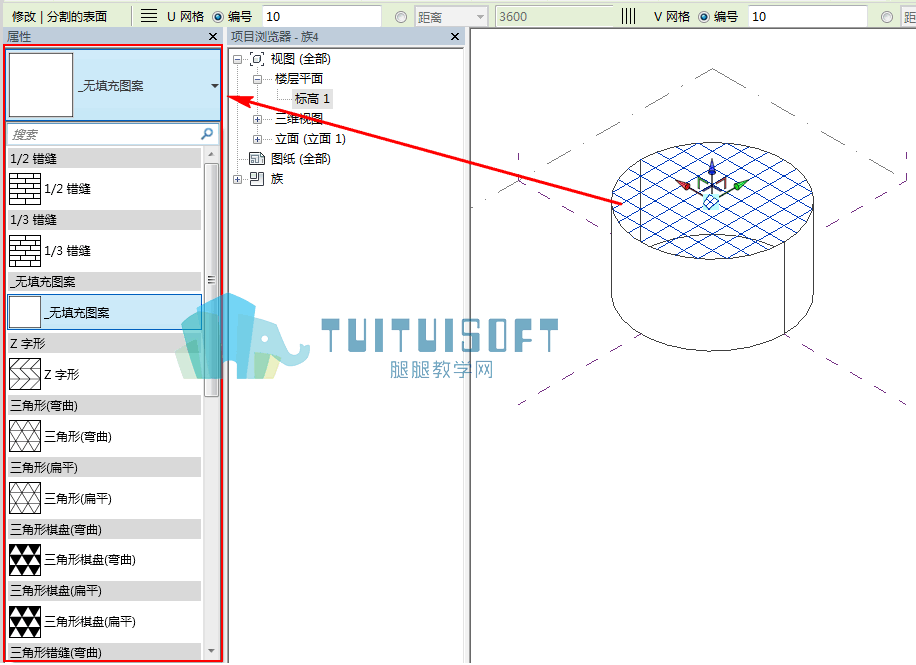The image size is (916, 665).
Task: Click the 图纸 (全部) sheets icon
Action: click(257, 158)
